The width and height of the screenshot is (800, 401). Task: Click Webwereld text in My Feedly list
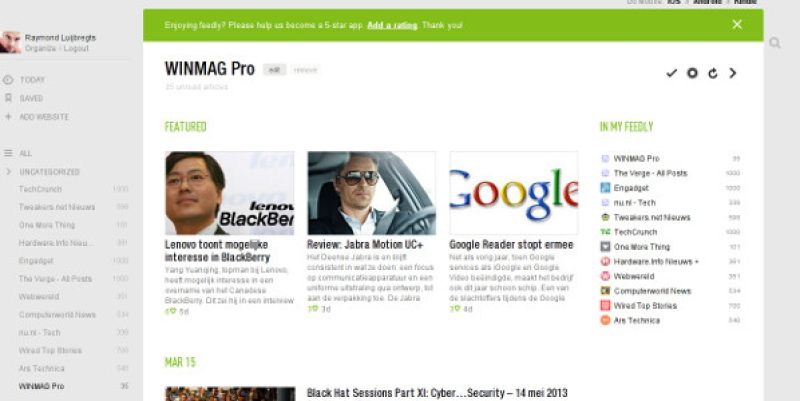[x=634, y=276]
